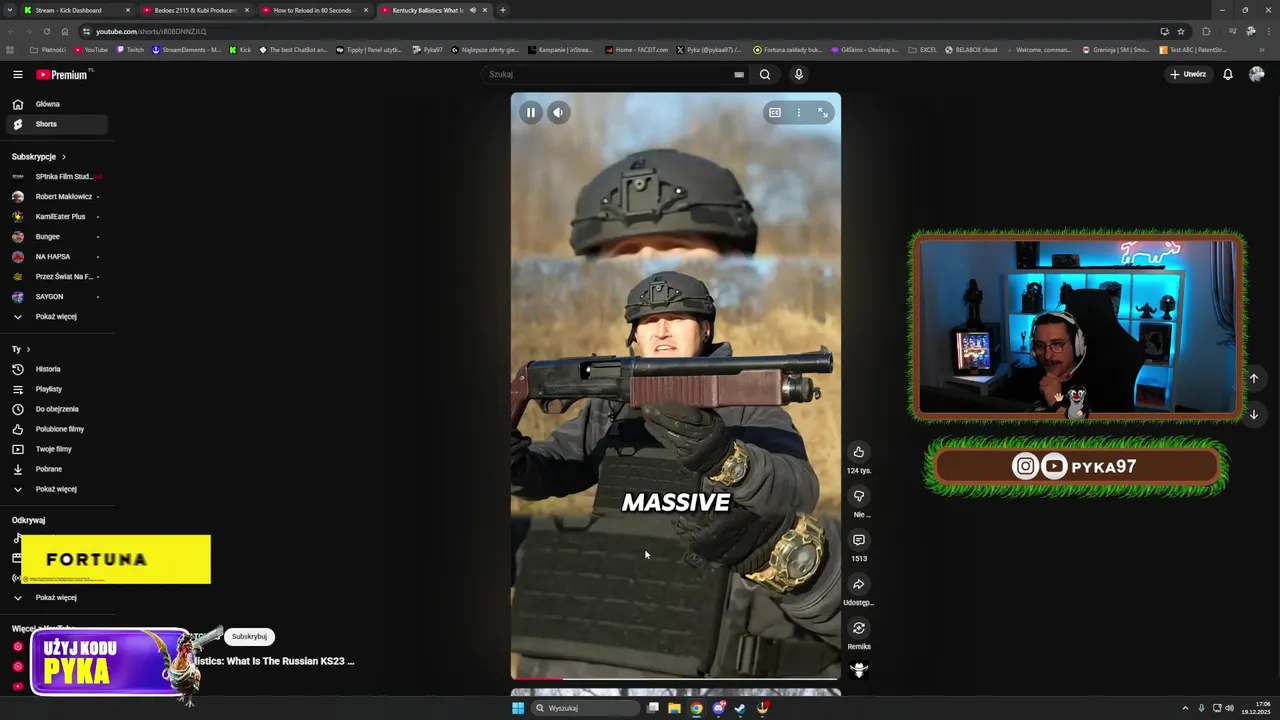Screen dimensions: 1280x720
Task: Dislike the Short video
Action: click(859, 496)
